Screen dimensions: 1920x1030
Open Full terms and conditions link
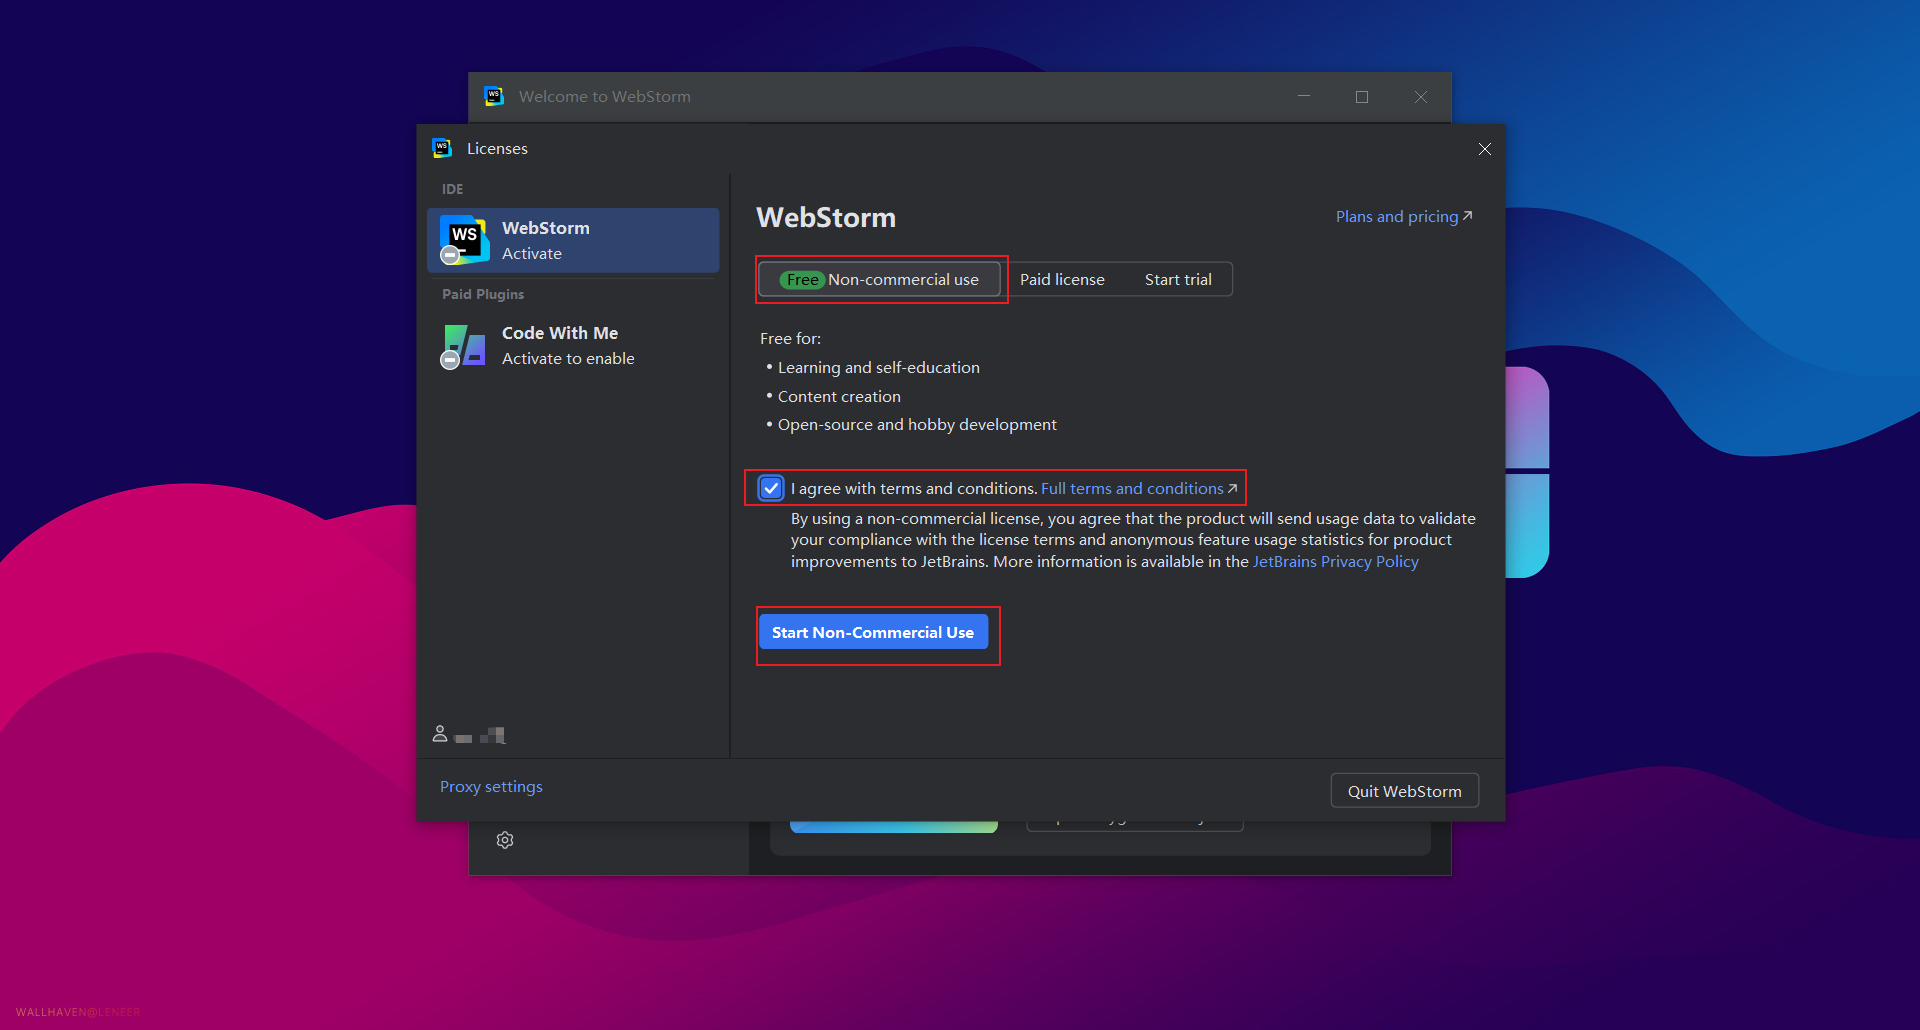point(1139,489)
